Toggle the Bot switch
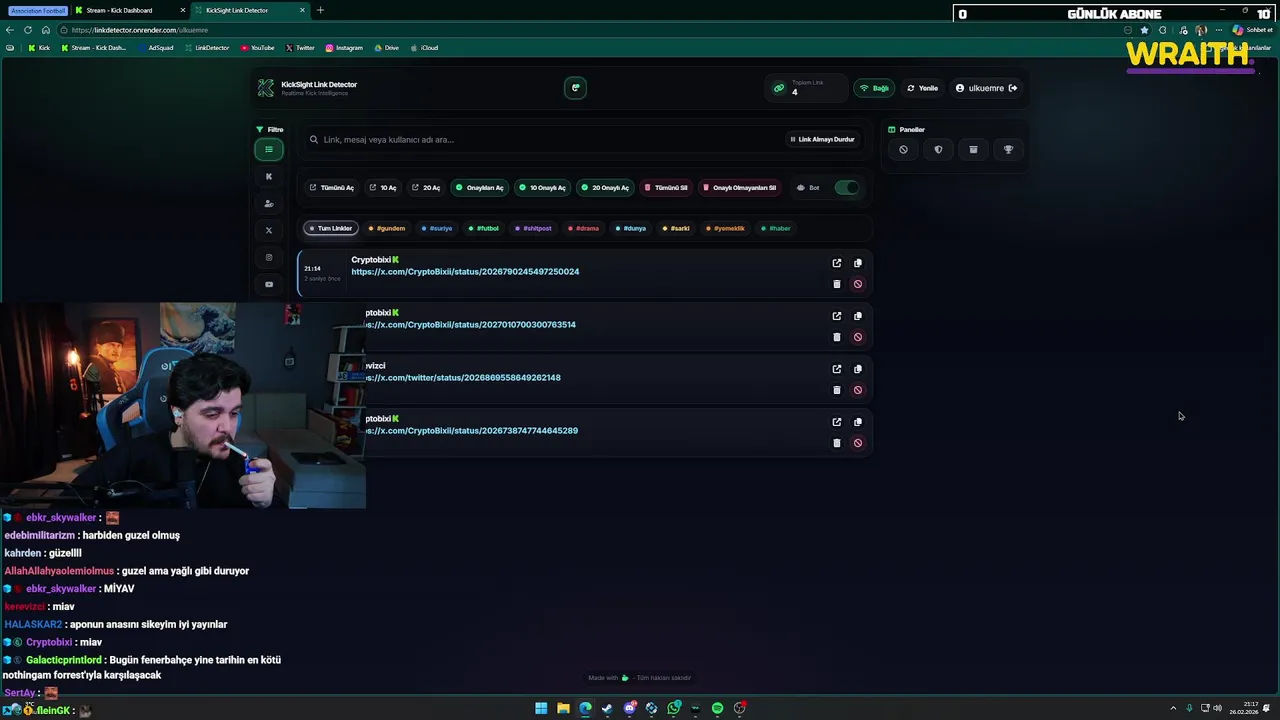This screenshot has height=720, width=1280. (x=846, y=187)
